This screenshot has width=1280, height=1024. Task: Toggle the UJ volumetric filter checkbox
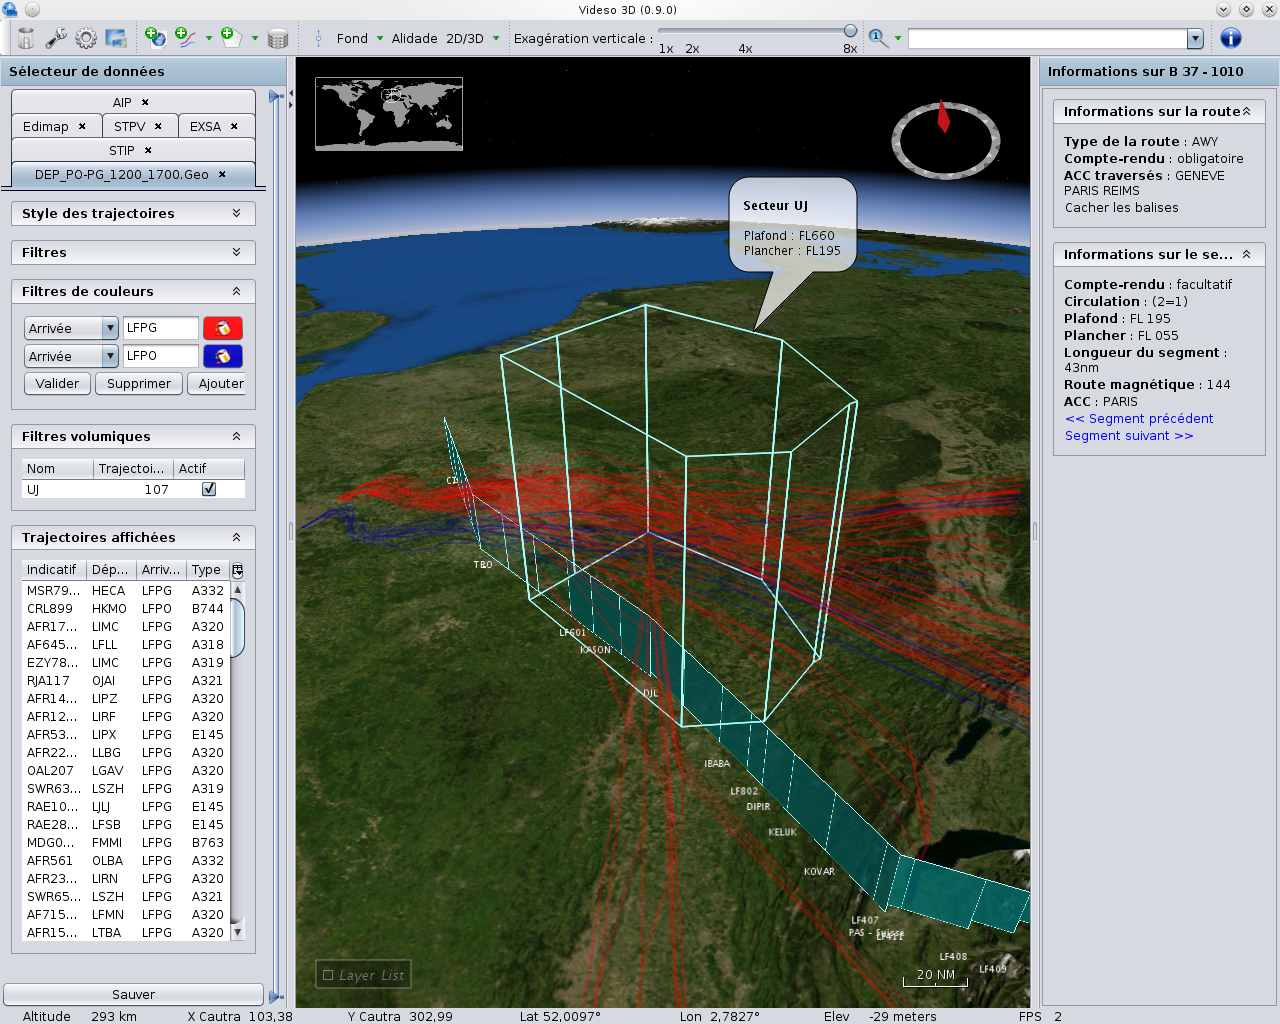click(x=209, y=489)
